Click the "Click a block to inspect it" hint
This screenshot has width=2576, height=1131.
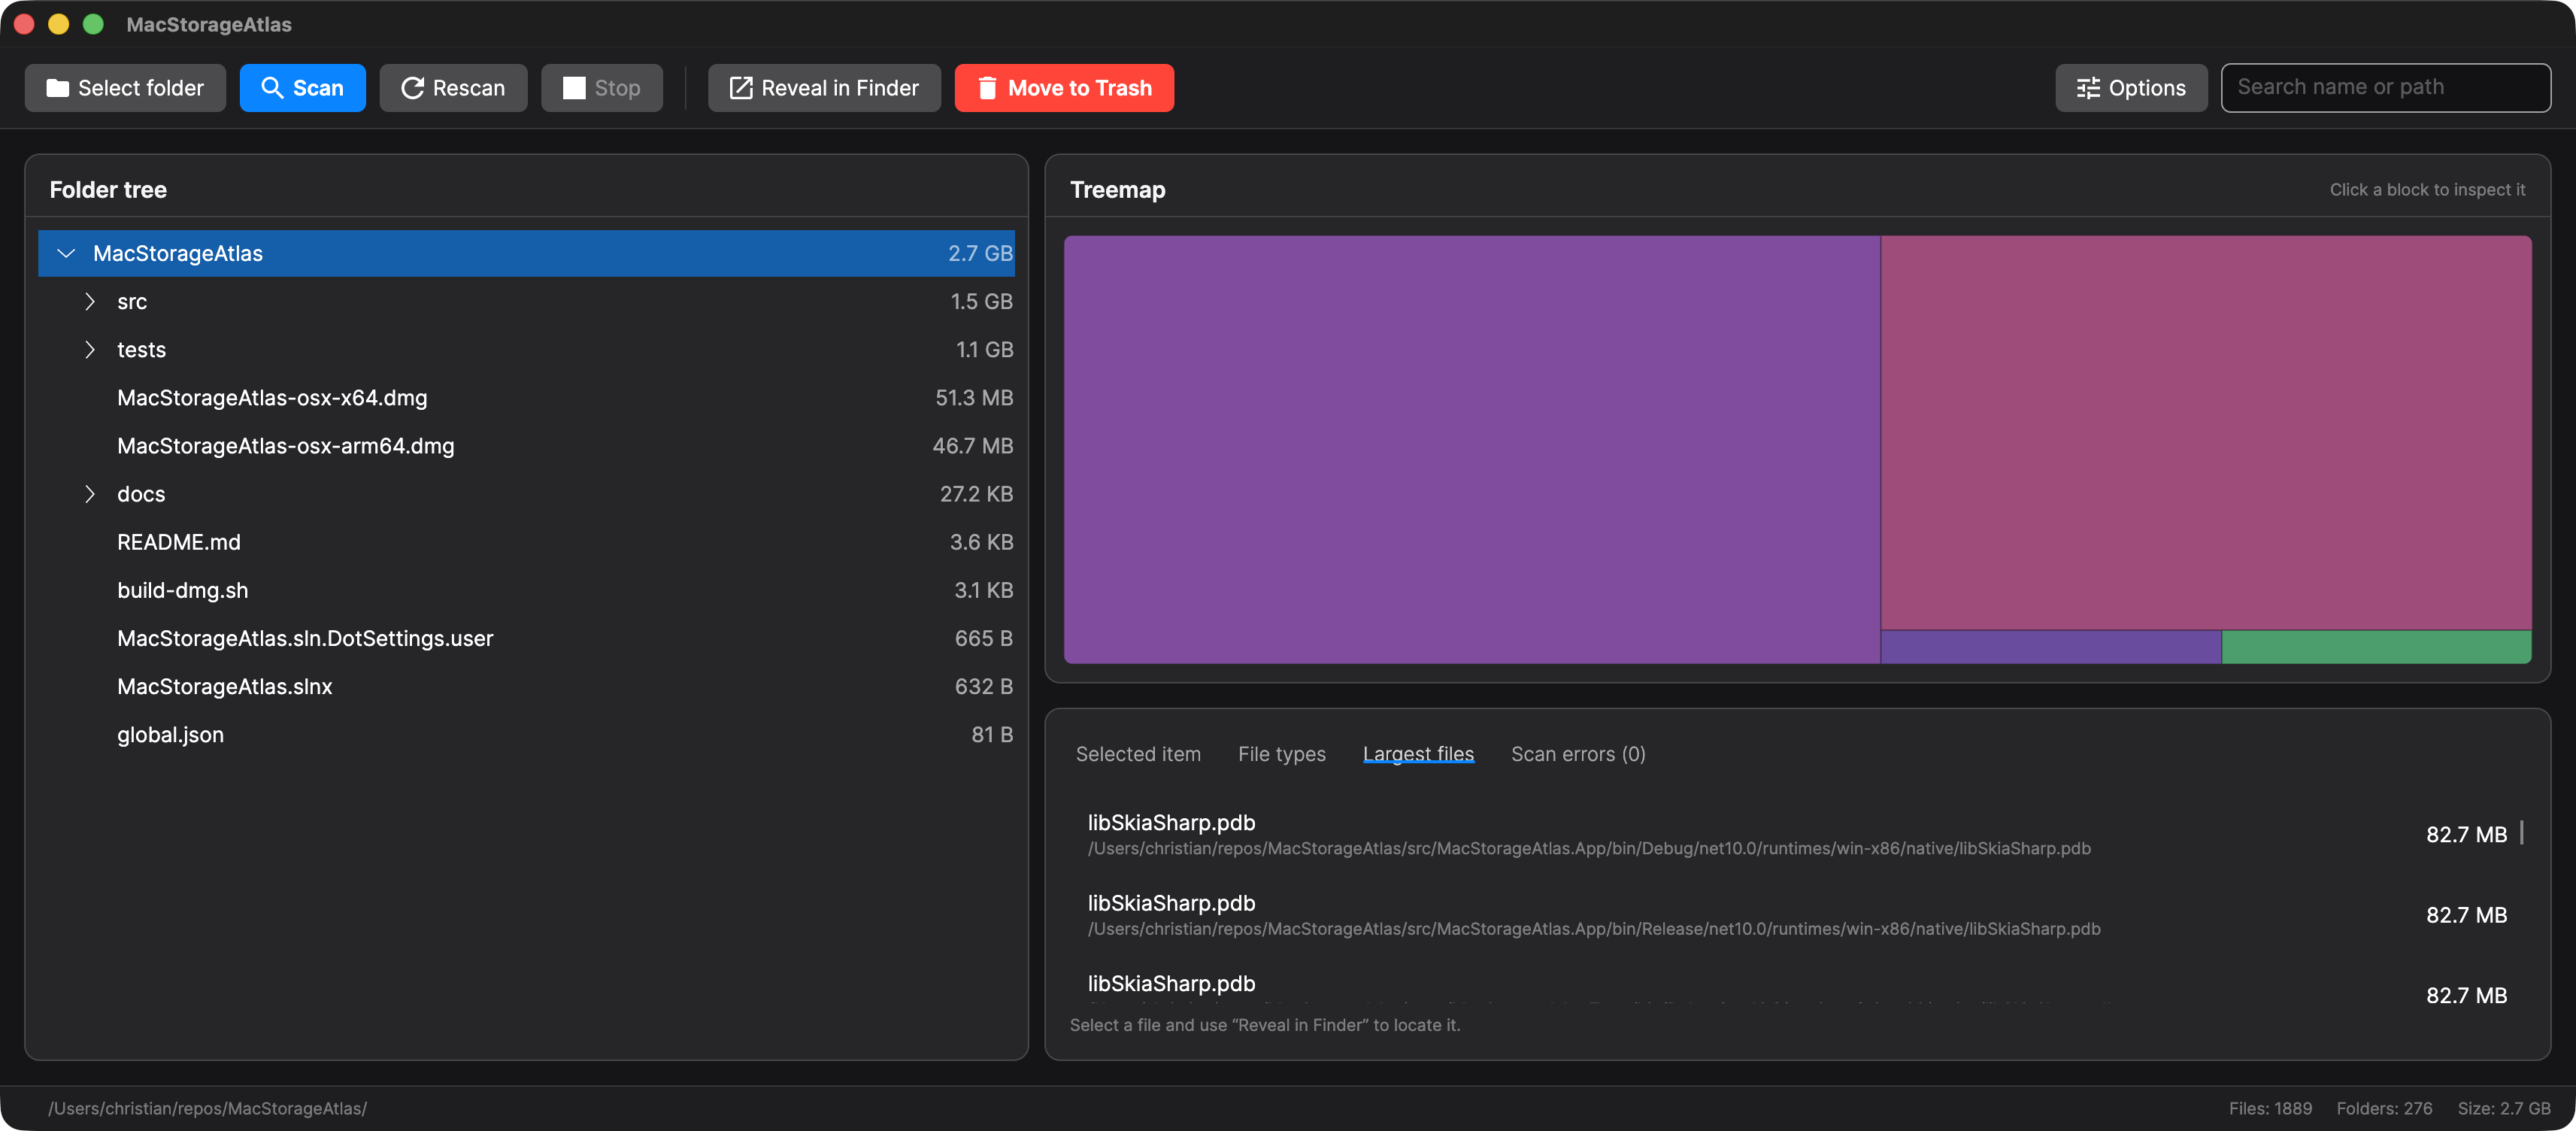click(x=2427, y=190)
